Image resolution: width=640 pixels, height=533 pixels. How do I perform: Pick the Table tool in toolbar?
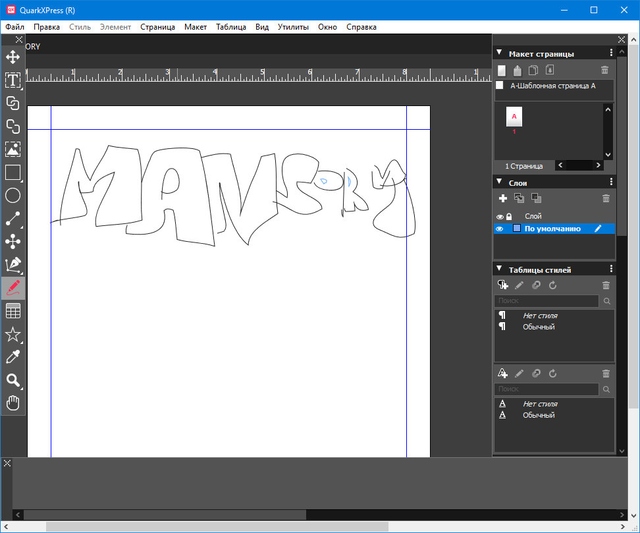click(13, 311)
